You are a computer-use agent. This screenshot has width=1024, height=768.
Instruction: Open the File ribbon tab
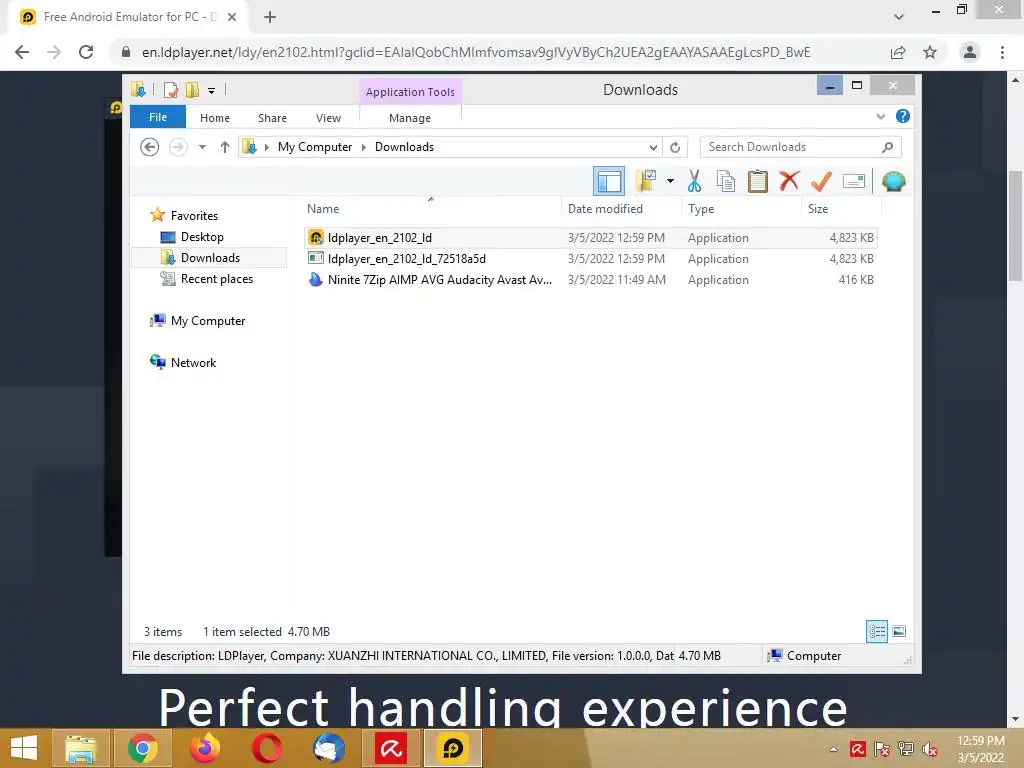[158, 117]
